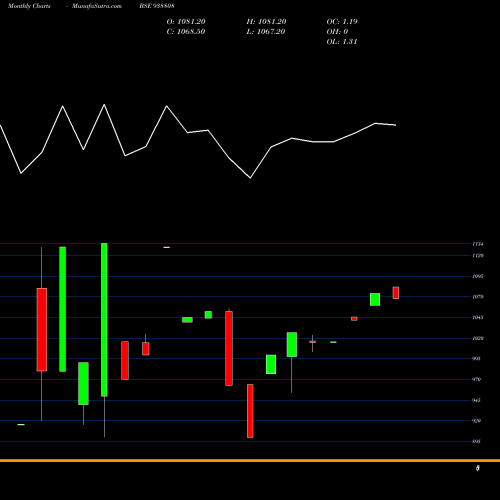
Task: Click the 'OC: 1.19' value
Action: click(342, 22)
